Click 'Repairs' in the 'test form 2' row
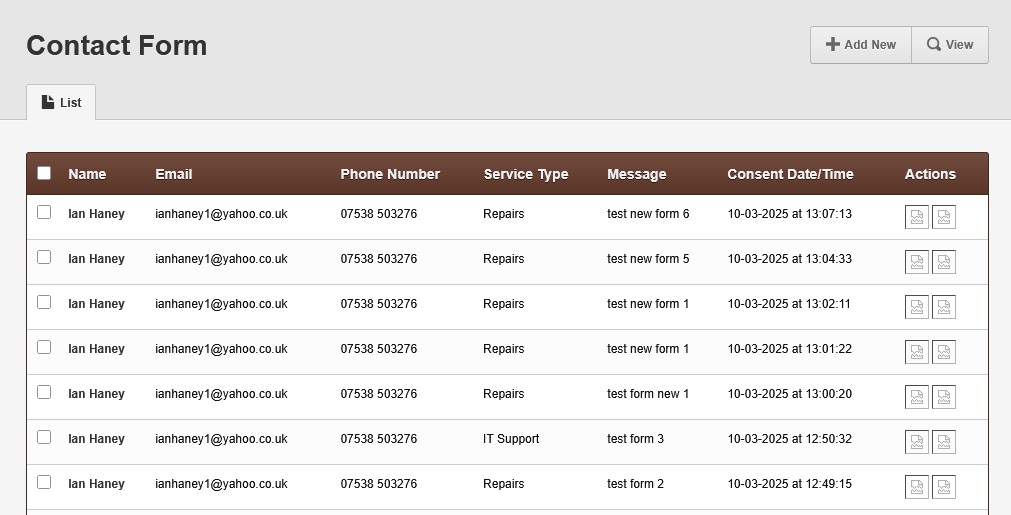Image resolution: width=1011 pixels, height=515 pixels. tap(504, 485)
